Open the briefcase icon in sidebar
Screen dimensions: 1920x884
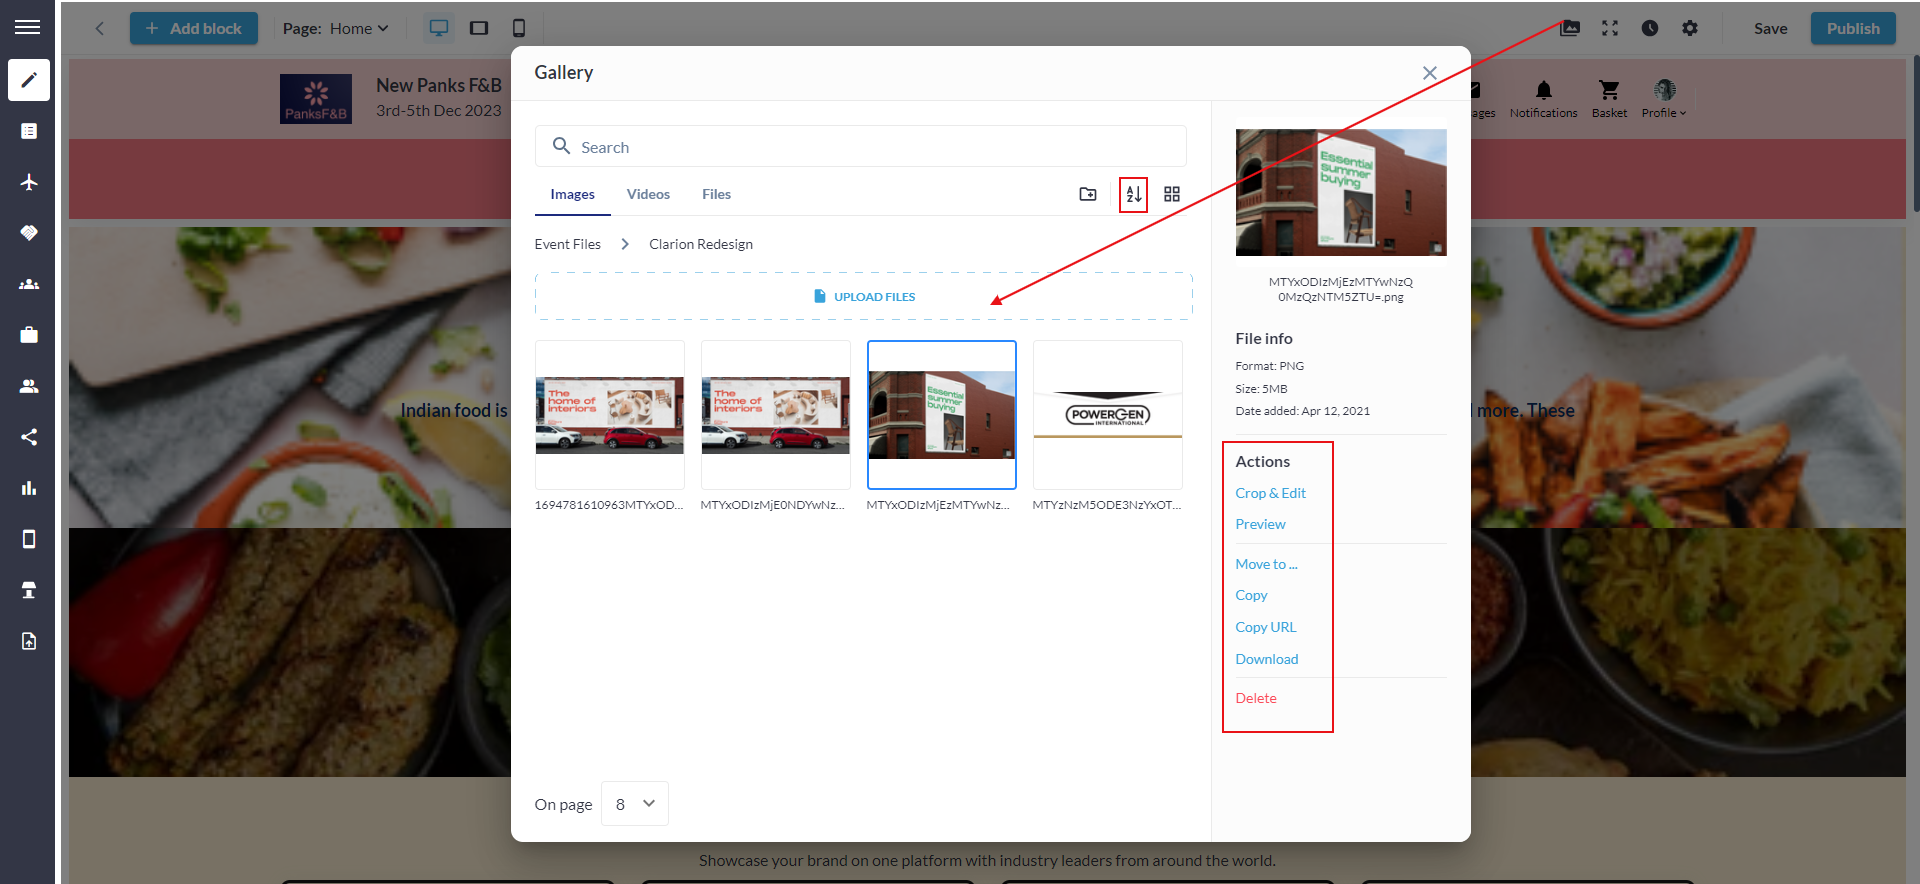pyautogui.click(x=29, y=335)
